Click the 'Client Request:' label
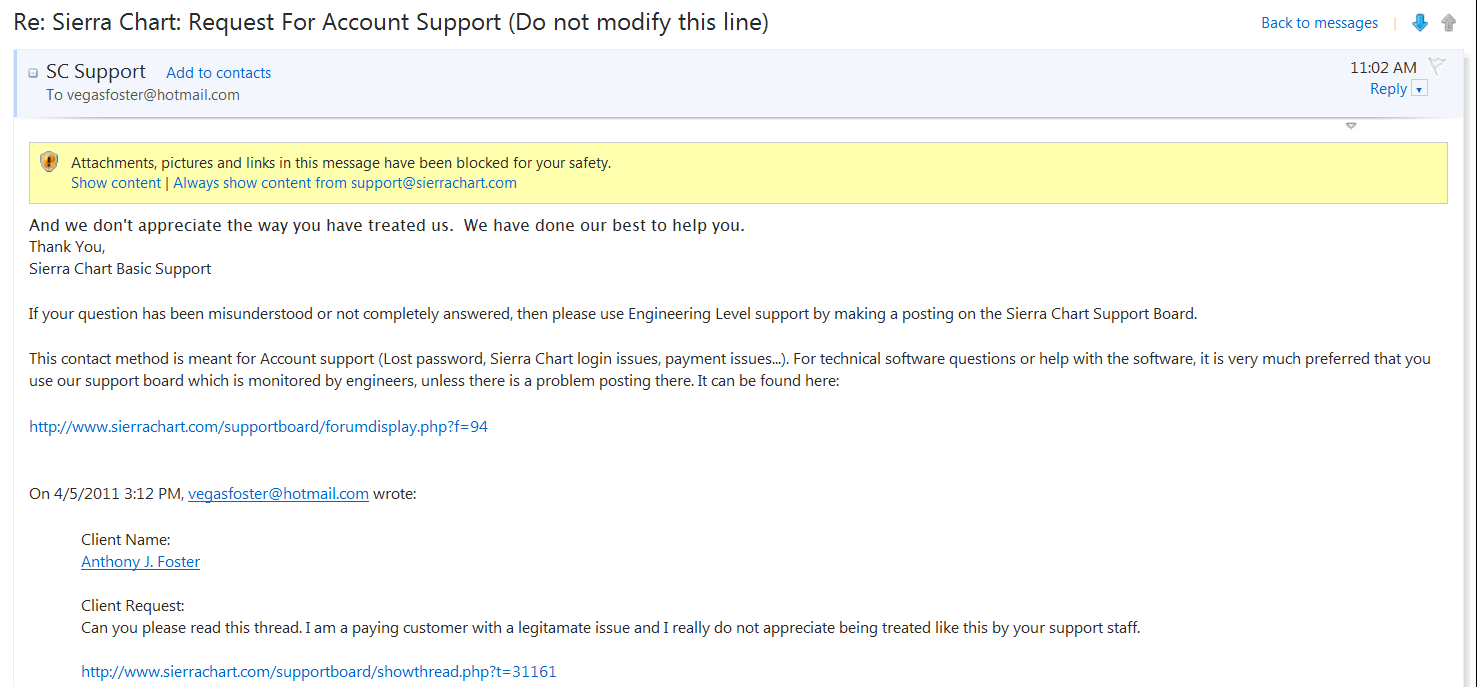Viewport: 1477px width, 687px height. click(133, 606)
